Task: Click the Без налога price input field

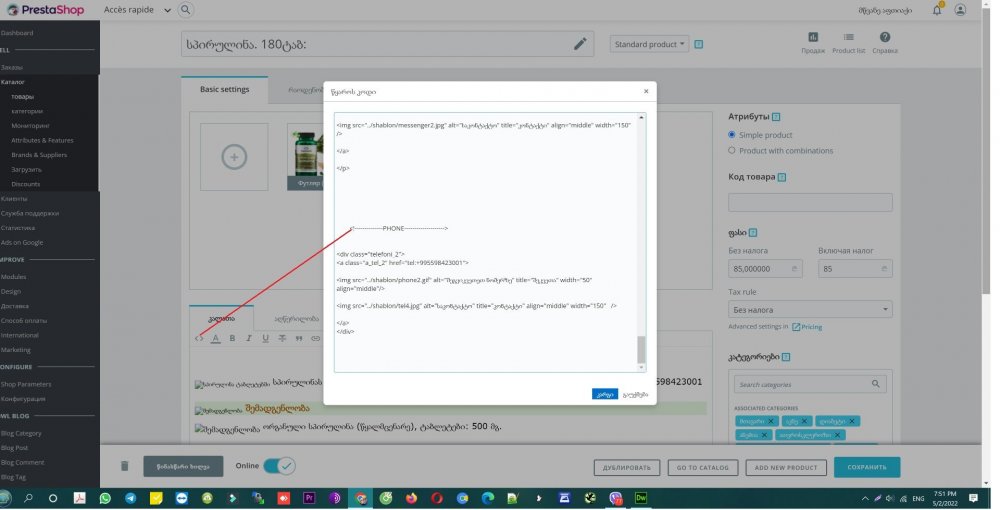Action: tap(765, 269)
